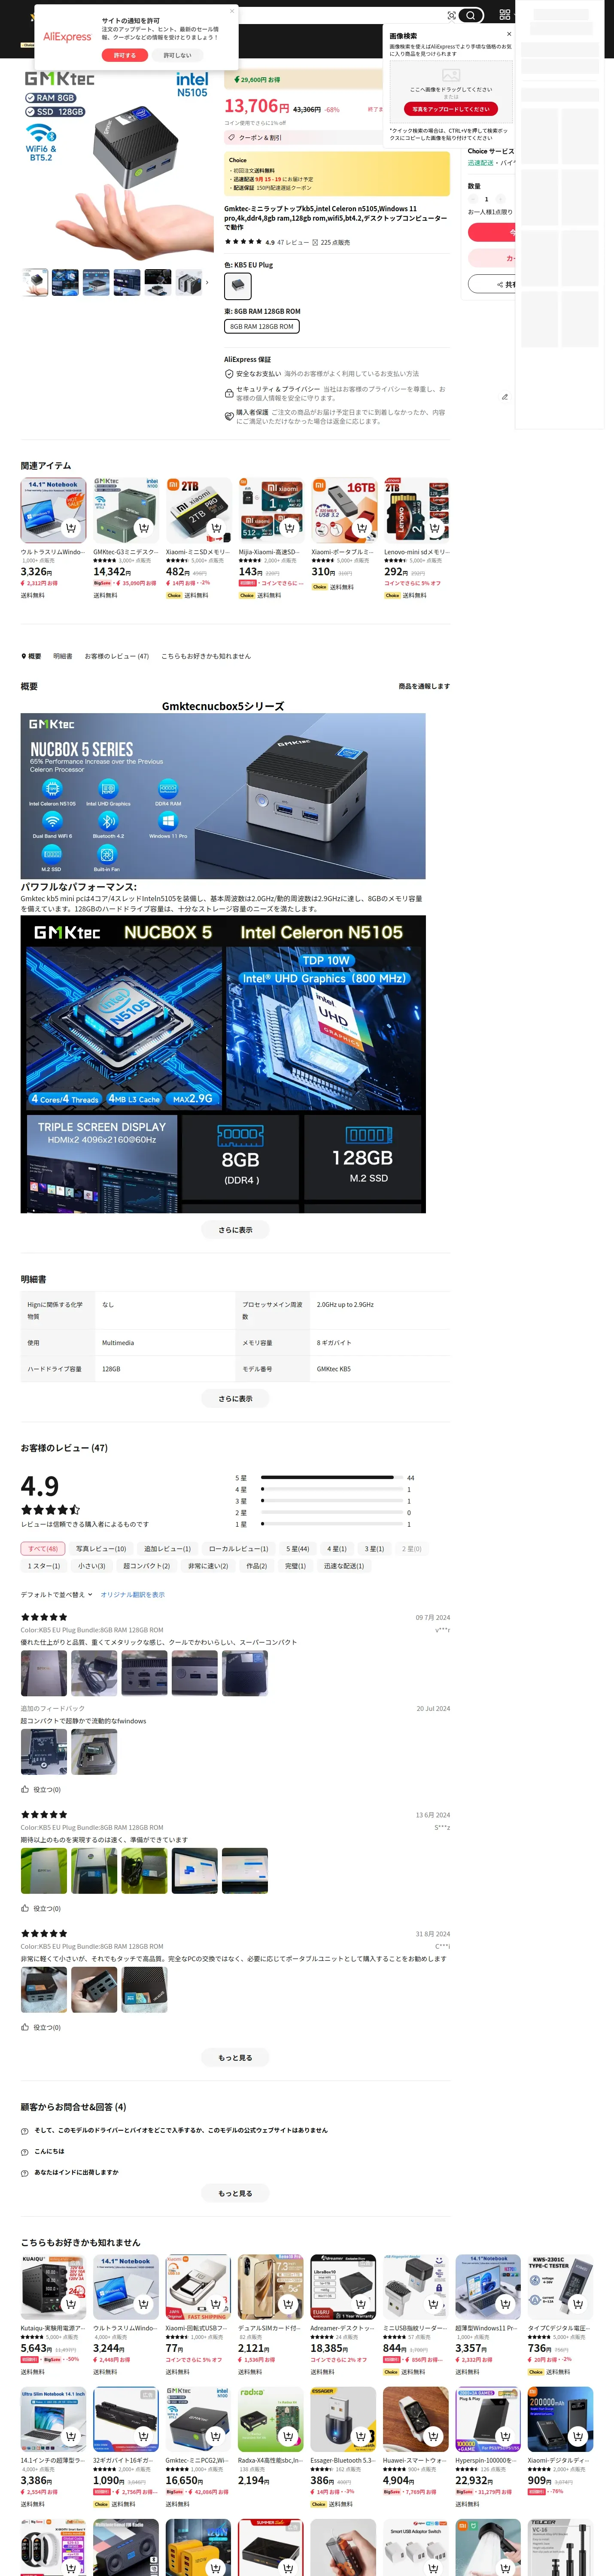Close the notification permission popup

click(x=232, y=11)
